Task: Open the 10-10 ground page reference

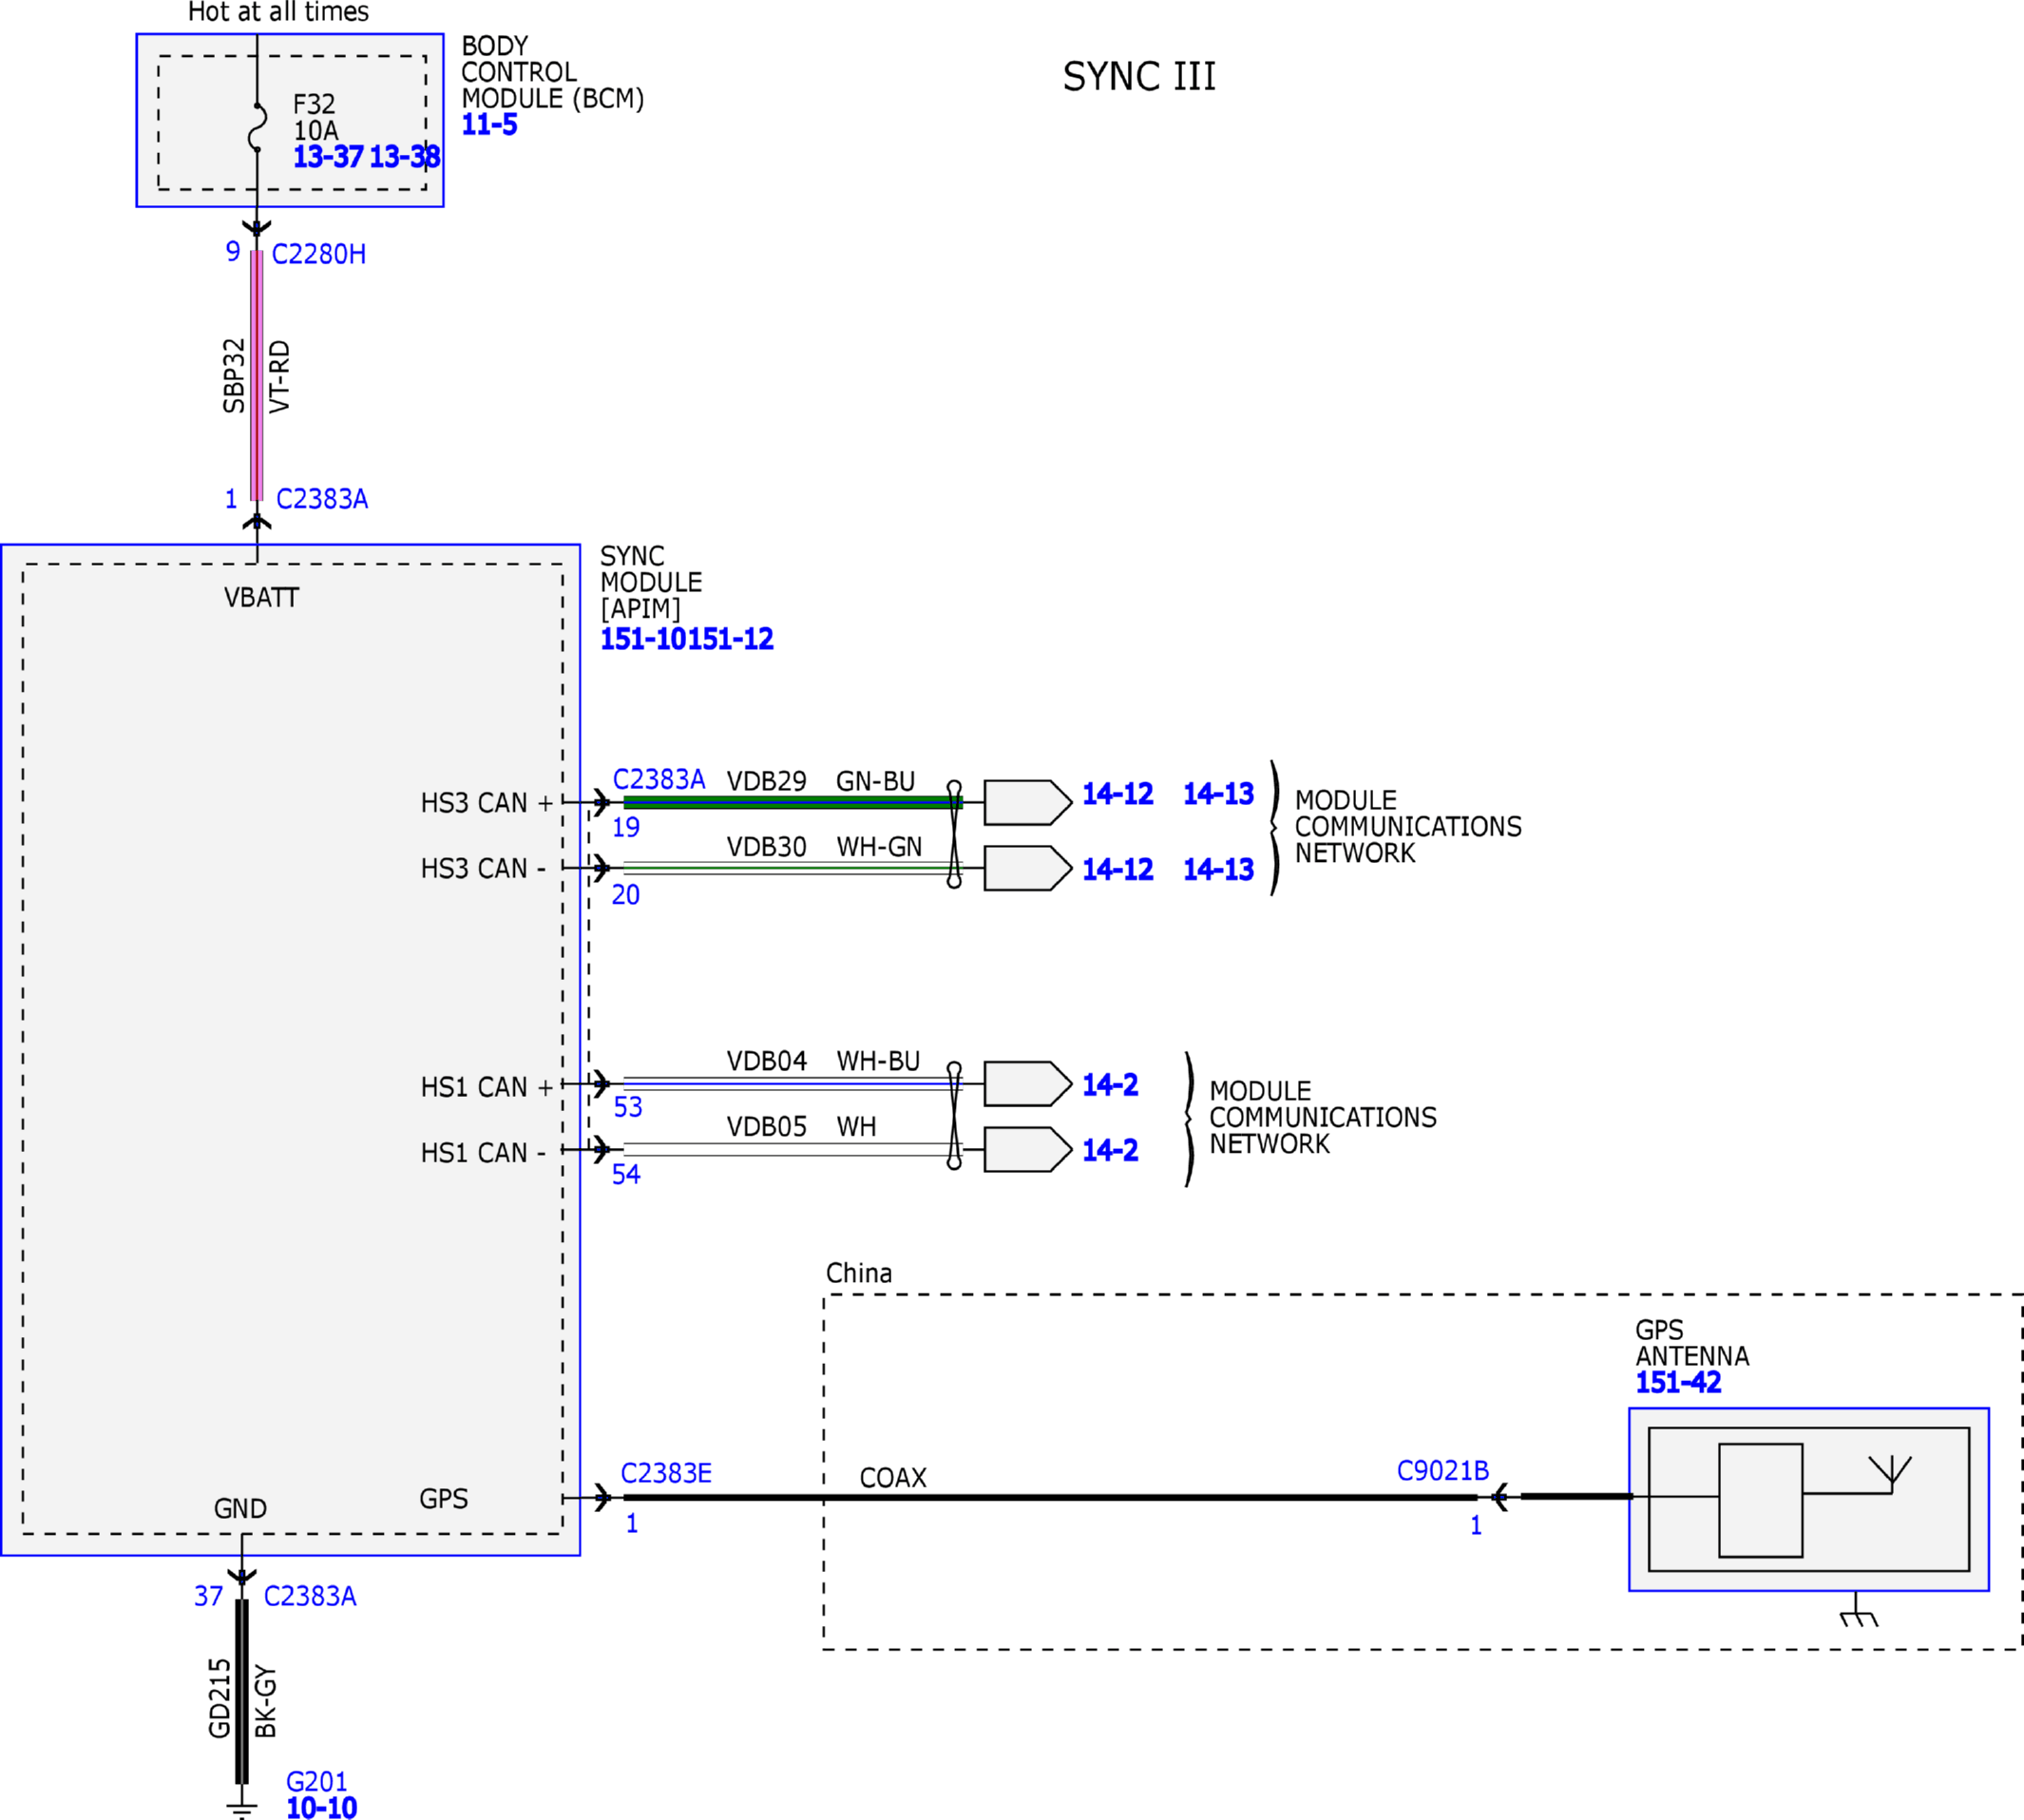Action: coord(322,1808)
